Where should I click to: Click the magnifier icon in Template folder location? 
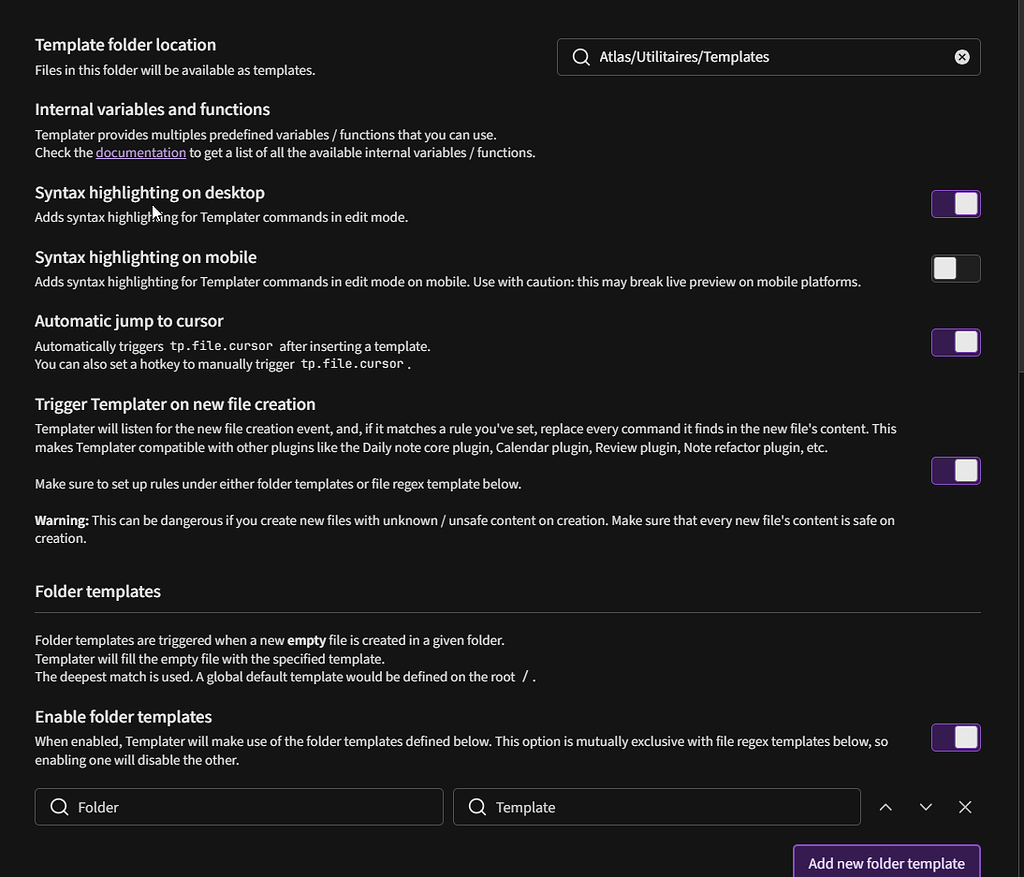coord(580,57)
